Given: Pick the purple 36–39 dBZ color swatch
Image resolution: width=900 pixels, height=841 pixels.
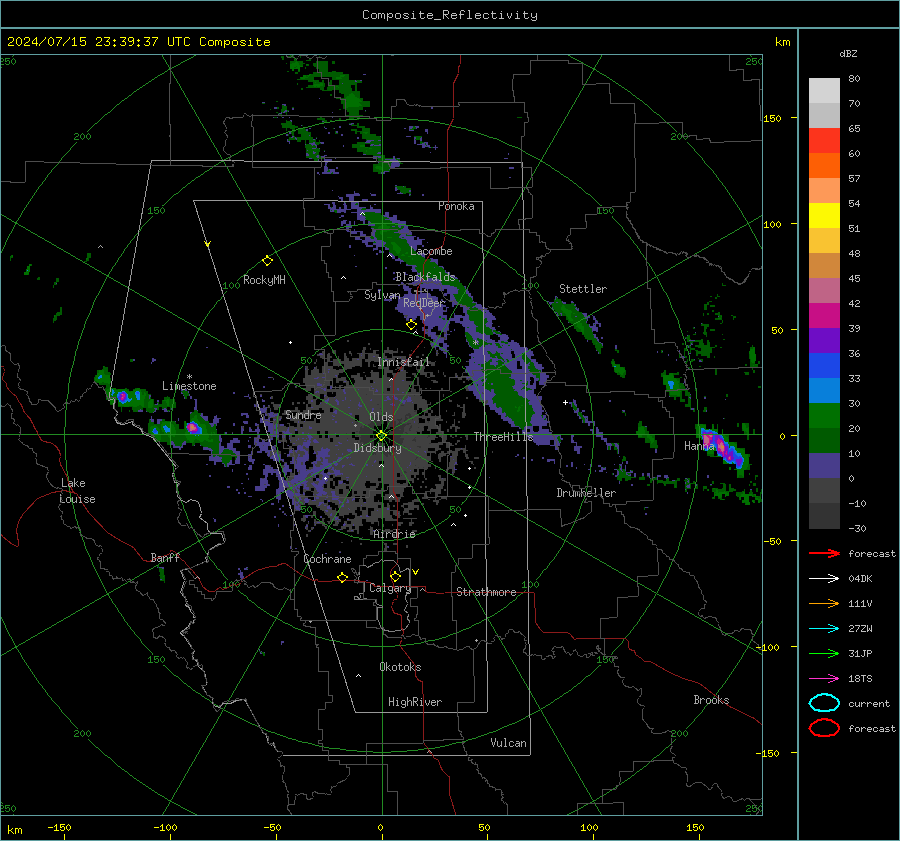Looking at the screenshot, I should [824, 340].
